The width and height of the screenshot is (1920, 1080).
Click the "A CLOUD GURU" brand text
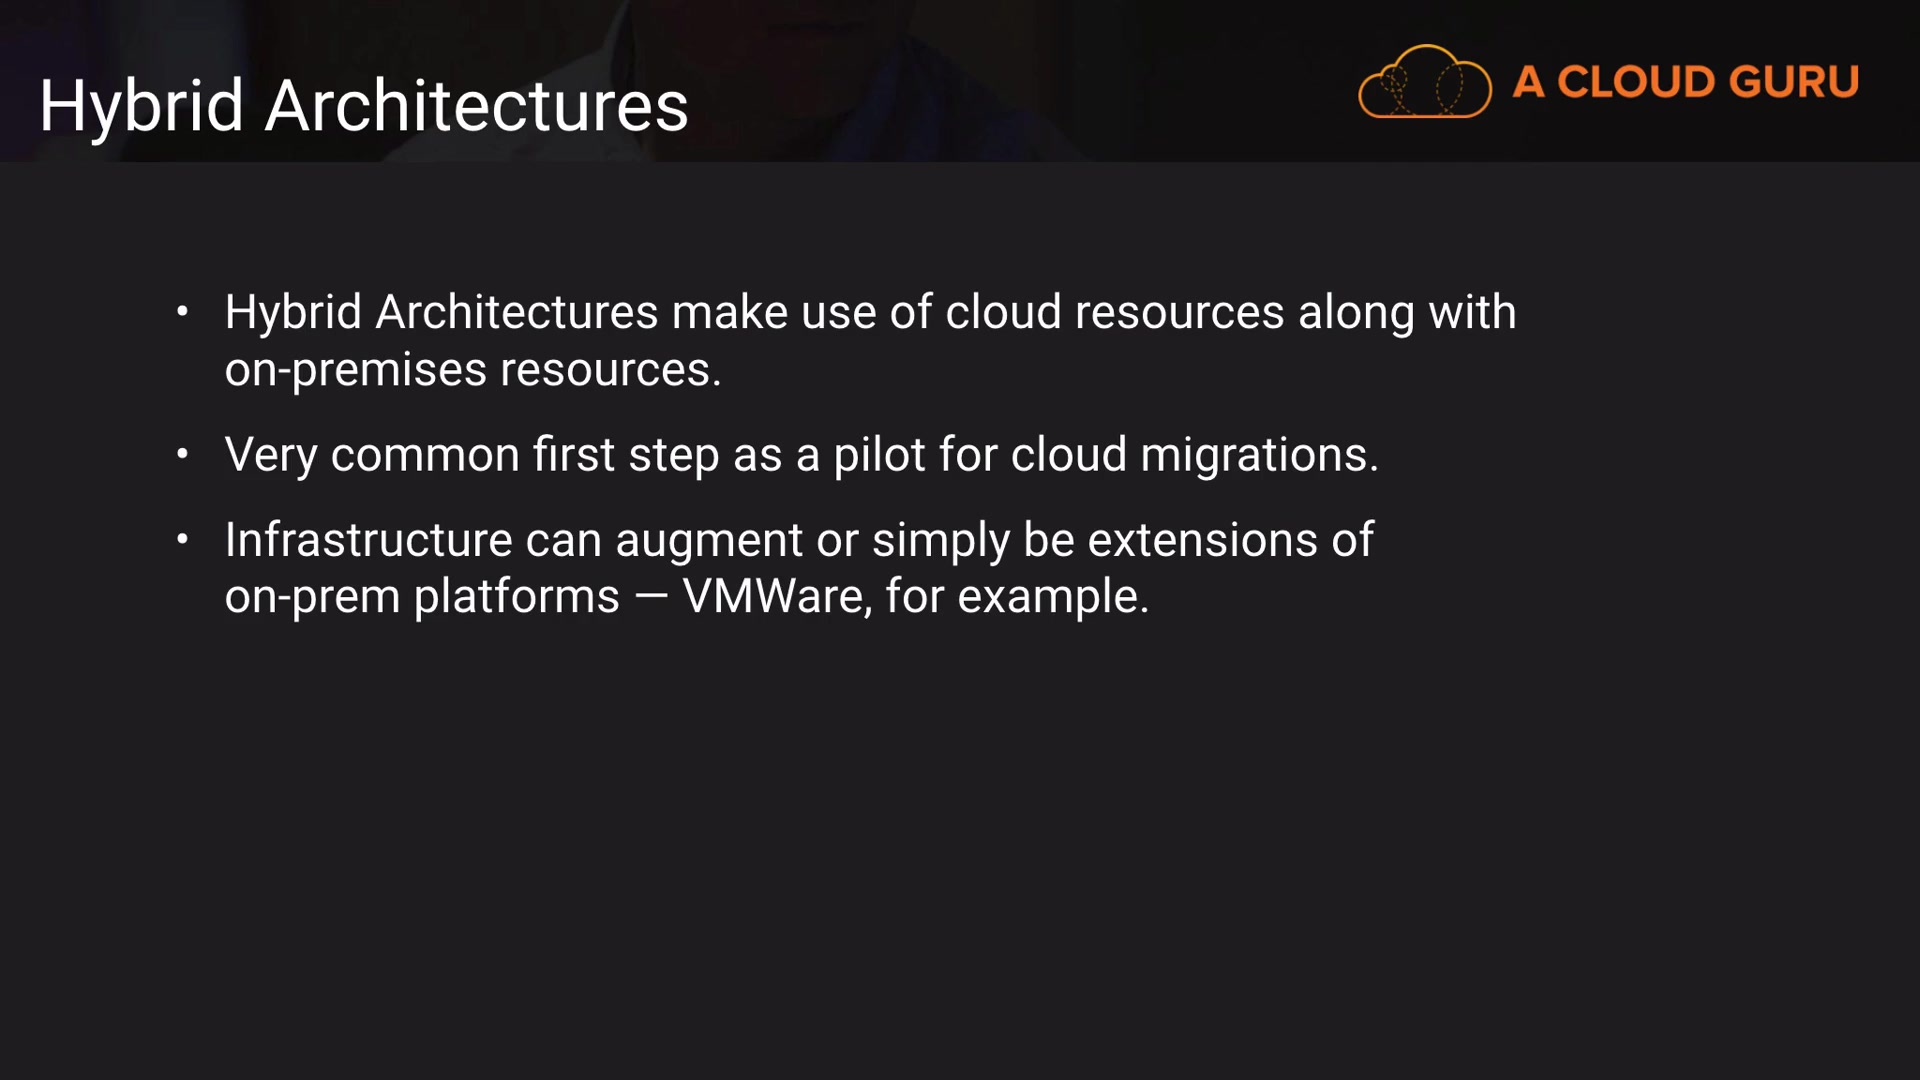click(x=1685, y=82)
